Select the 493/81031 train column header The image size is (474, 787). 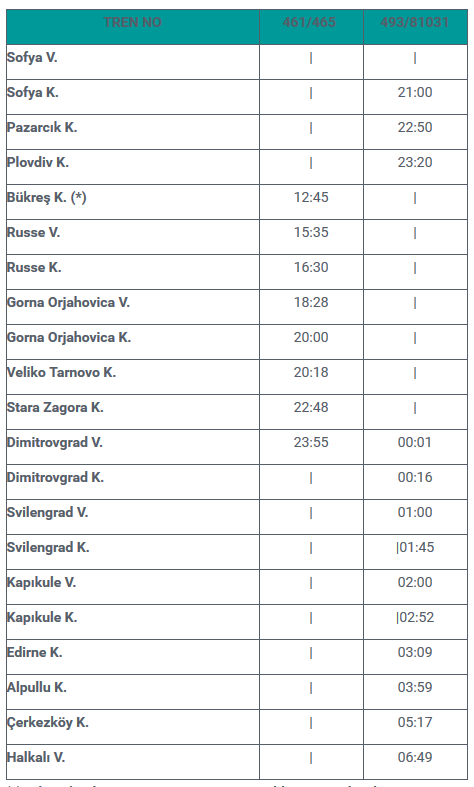click(x=415, y=22)
